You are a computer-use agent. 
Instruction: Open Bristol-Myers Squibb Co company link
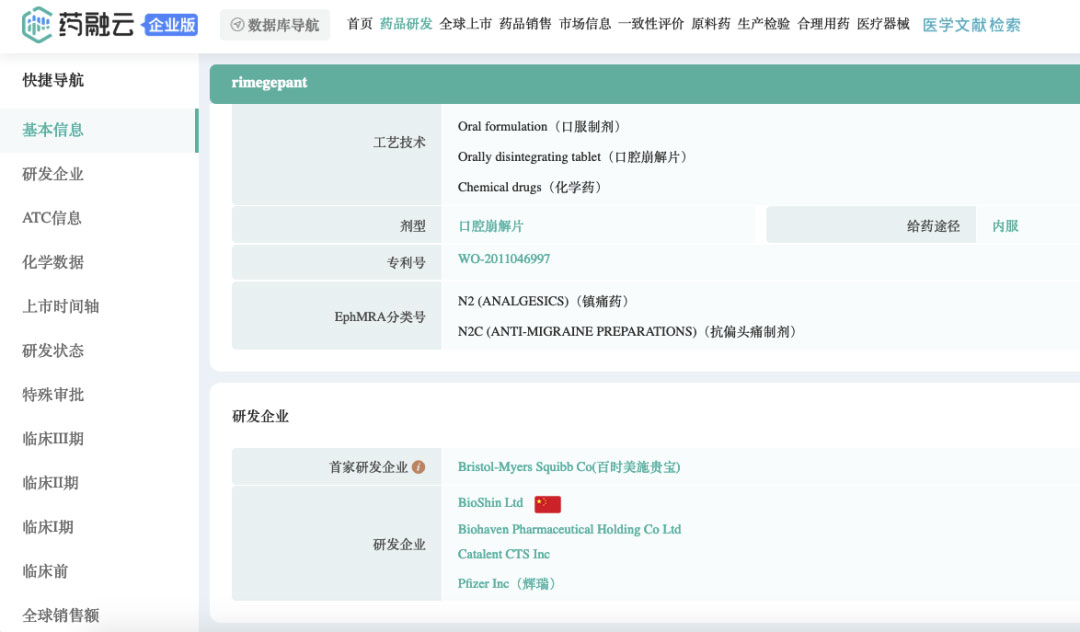pos(569,467)
